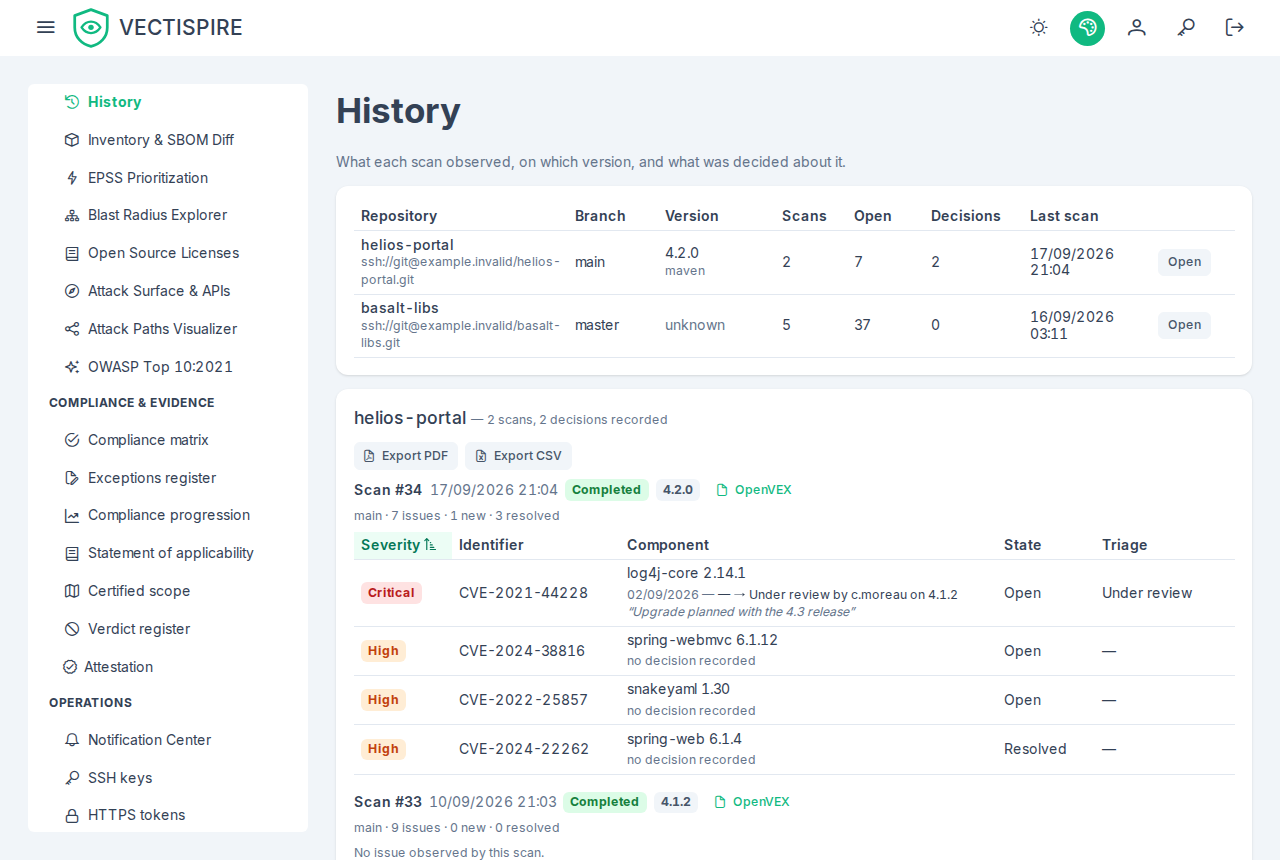Export helios-portal history as CSV
This screenshot has width=1280, height=860.
pos(518,456)
